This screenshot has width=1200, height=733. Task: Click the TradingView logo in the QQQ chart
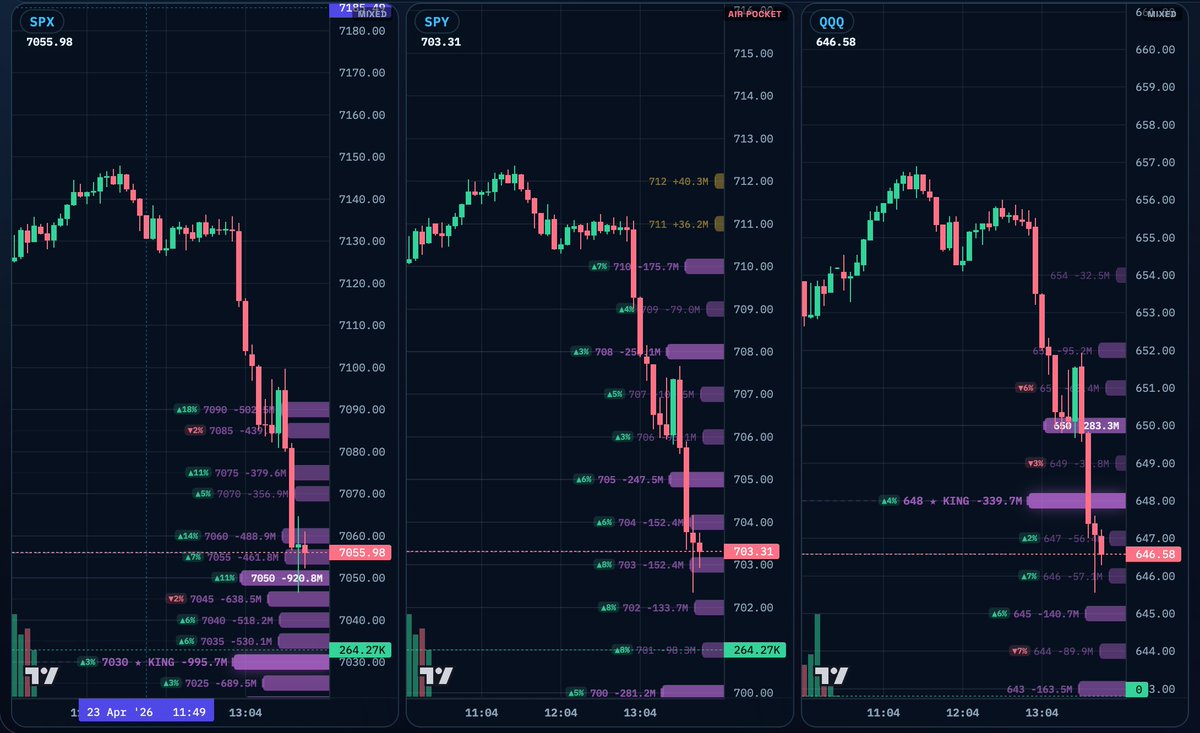(831, 675)
